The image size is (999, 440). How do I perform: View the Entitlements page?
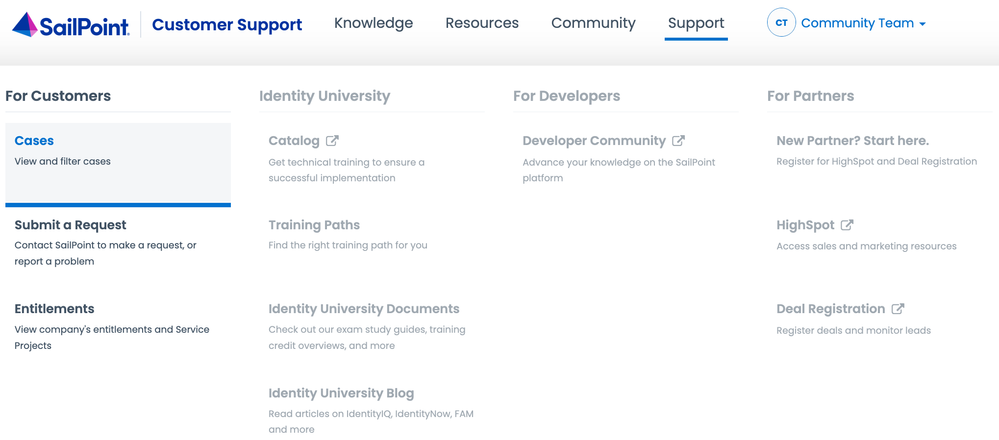(x=54, y=309)
